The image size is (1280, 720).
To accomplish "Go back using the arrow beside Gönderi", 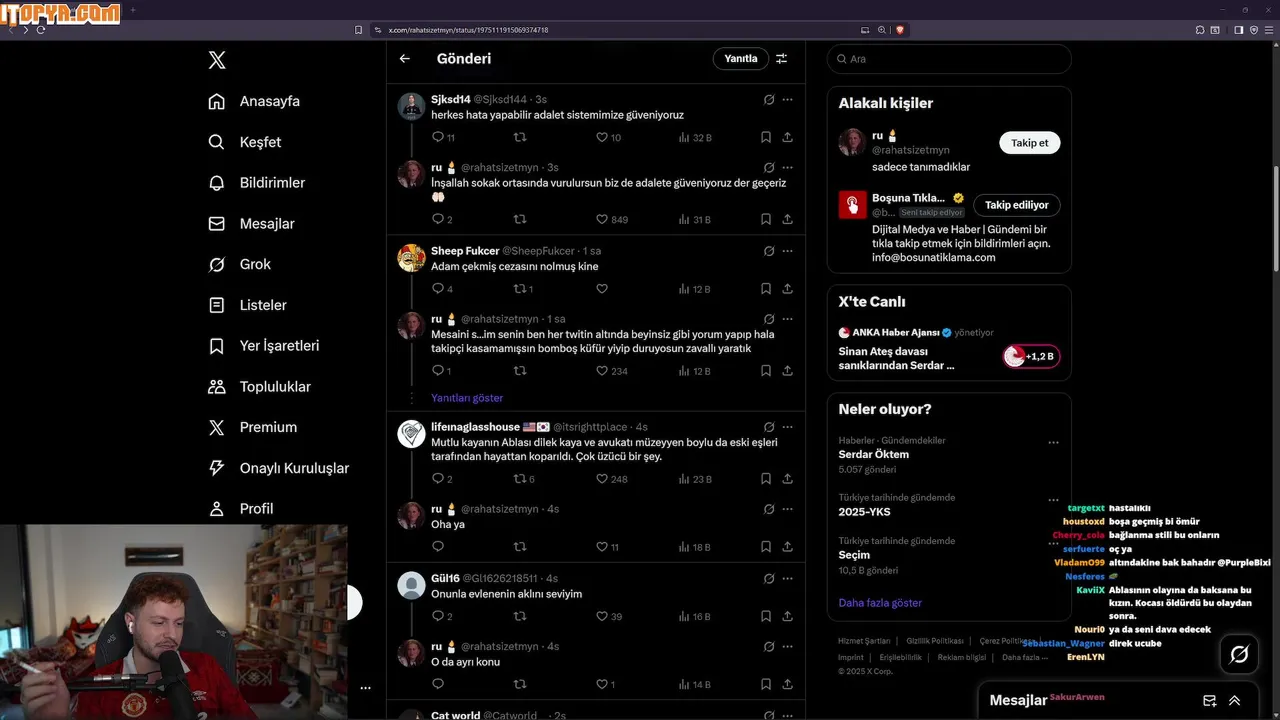I will (404, 59).
